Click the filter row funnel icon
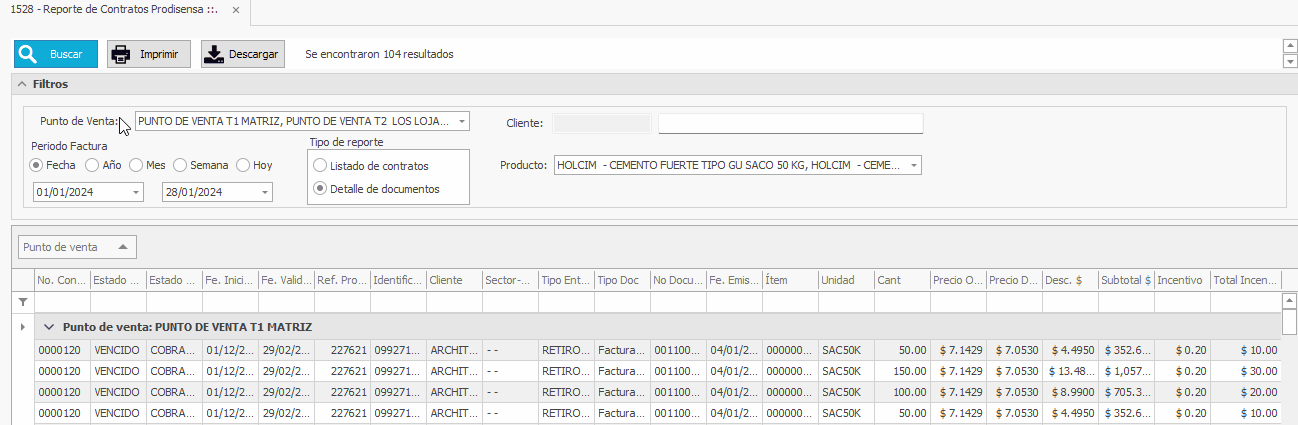The image size is (1298, 425). click(x=23, y=301)
